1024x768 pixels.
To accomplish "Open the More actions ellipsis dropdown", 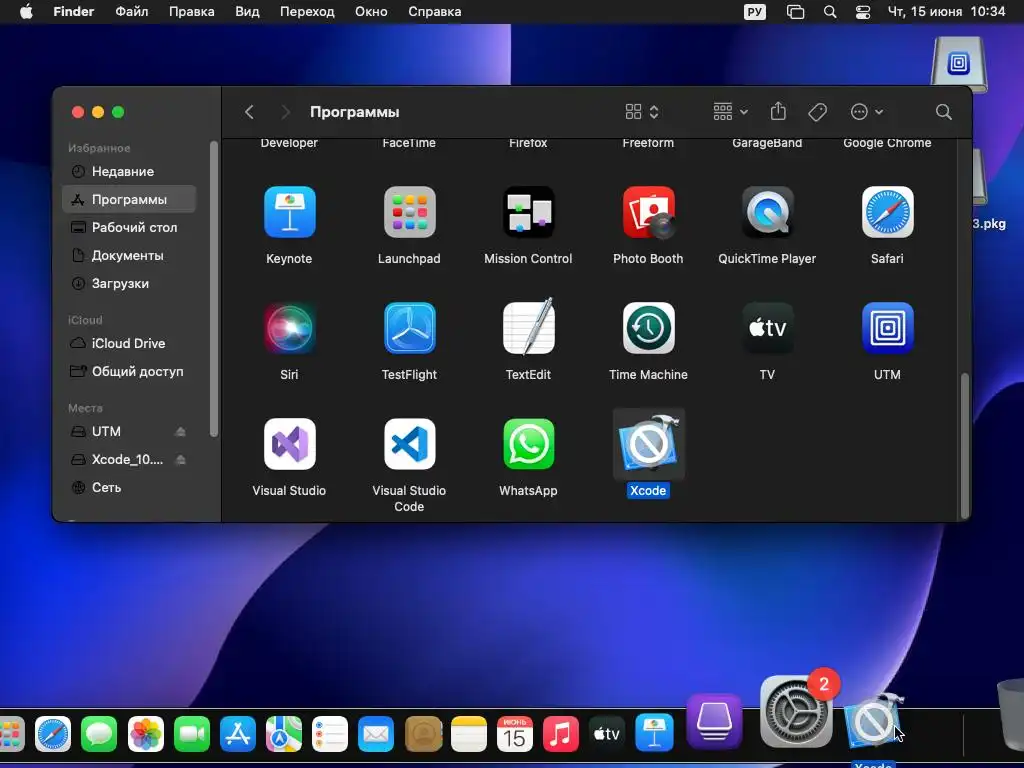I will (x=867, y=112).
